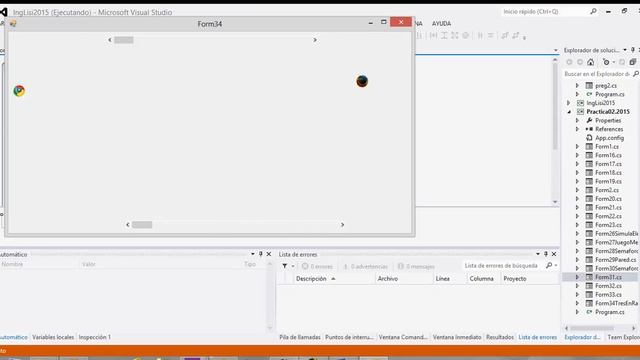Expand the IngLisi2015 project node

(569, 103)
